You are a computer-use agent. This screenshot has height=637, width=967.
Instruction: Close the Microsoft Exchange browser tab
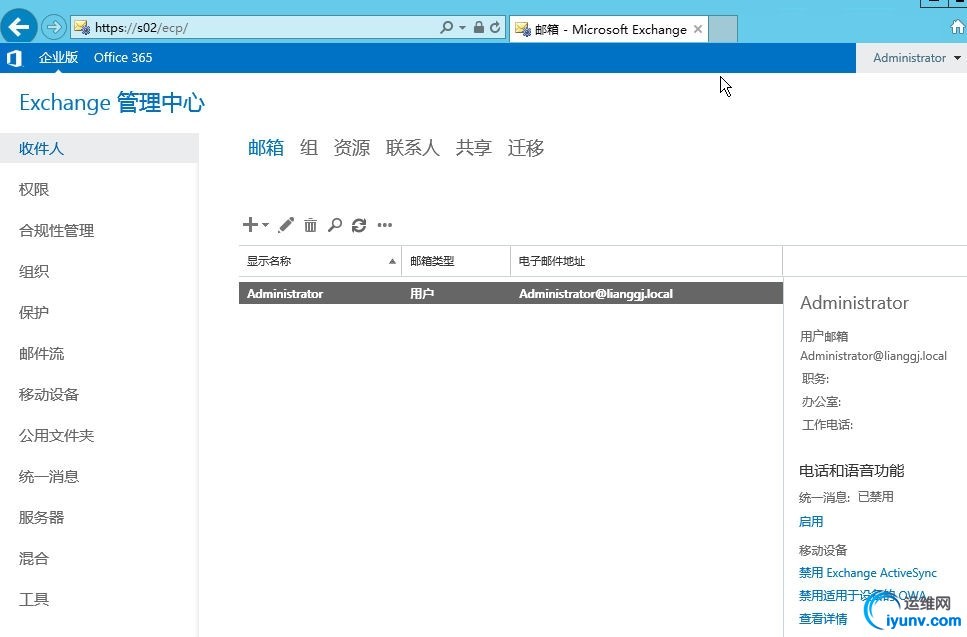tap(697, 29)
